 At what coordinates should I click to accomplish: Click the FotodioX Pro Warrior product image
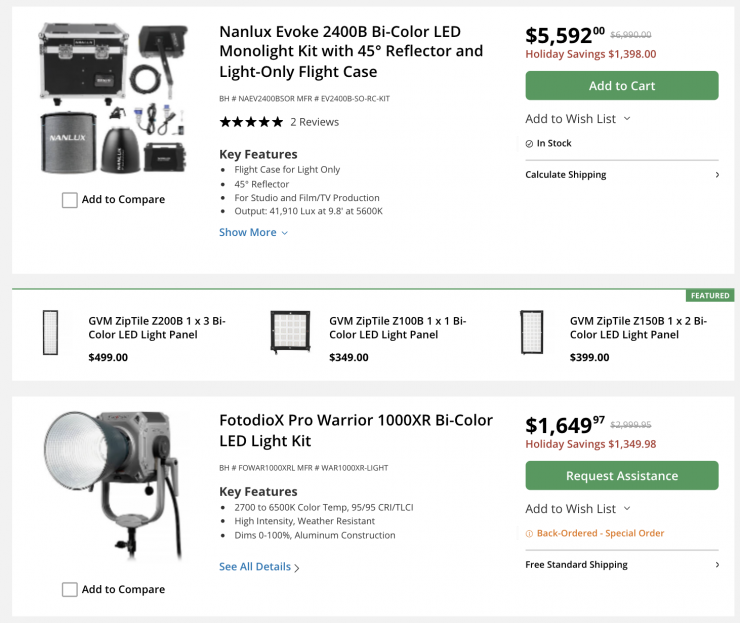click(x=113, y=484)
